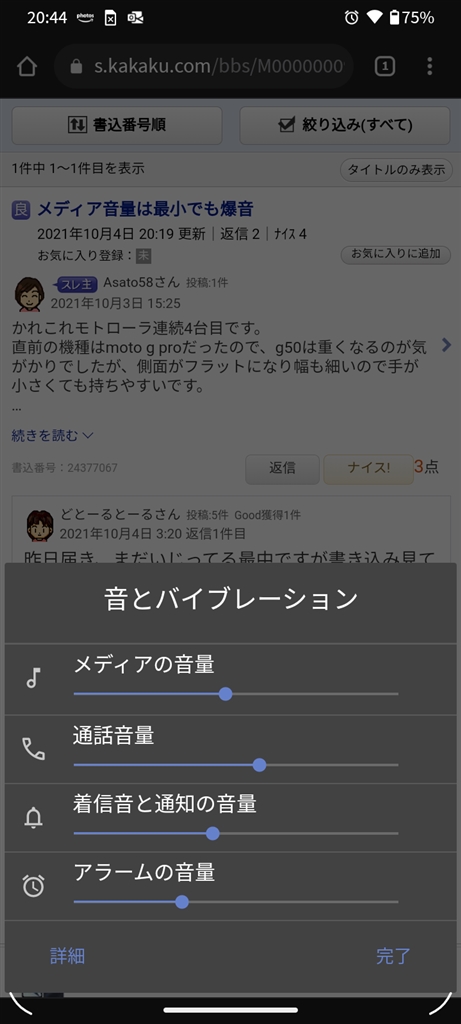Toggle the 絞り込み(すべて) filter checkbox button
The width and height of the screenshot is (461, 1024).
[x=345, y=125]
